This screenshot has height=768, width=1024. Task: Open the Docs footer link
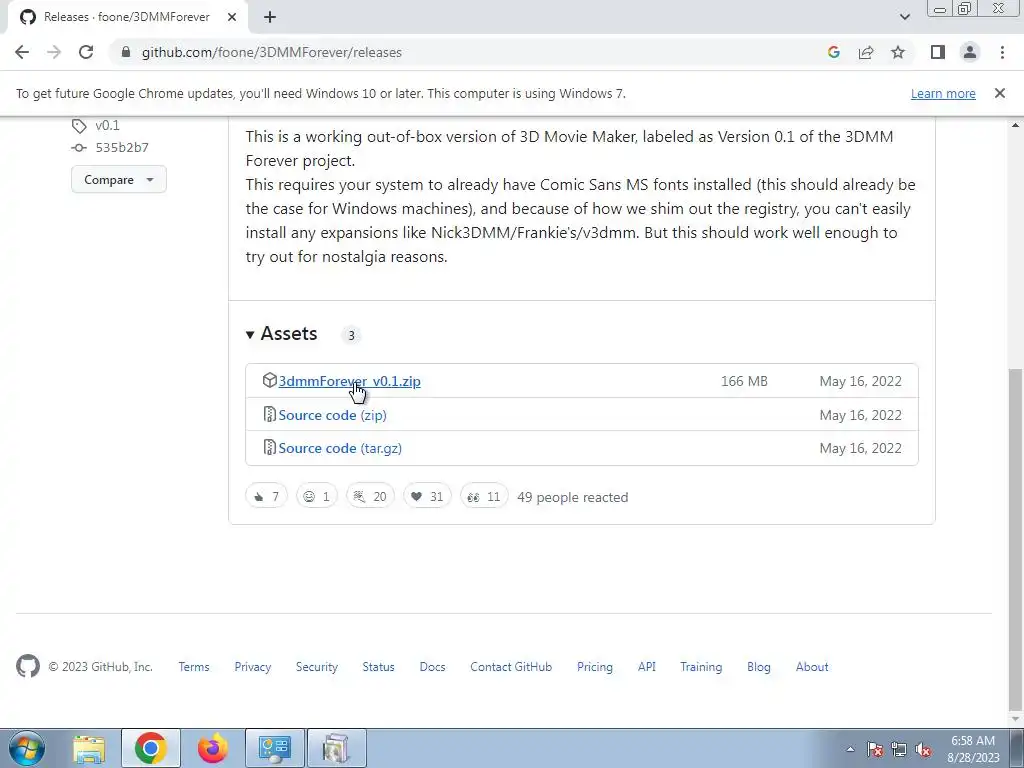(432, 667)
